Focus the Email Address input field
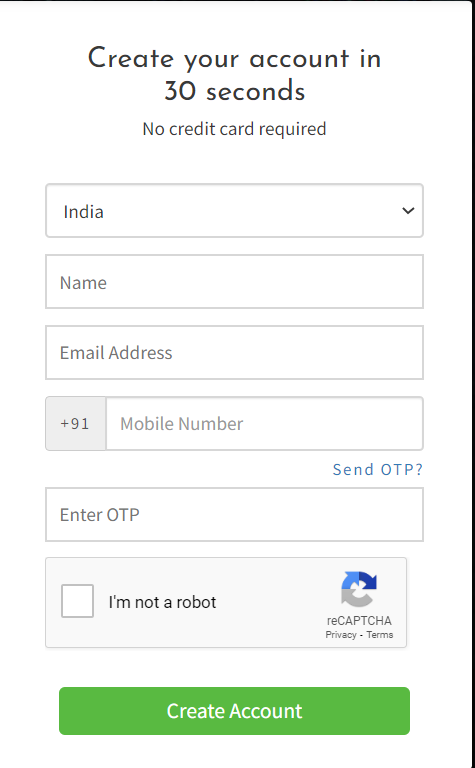Screen dimensions: 475x768 click(x=235, y=352)
